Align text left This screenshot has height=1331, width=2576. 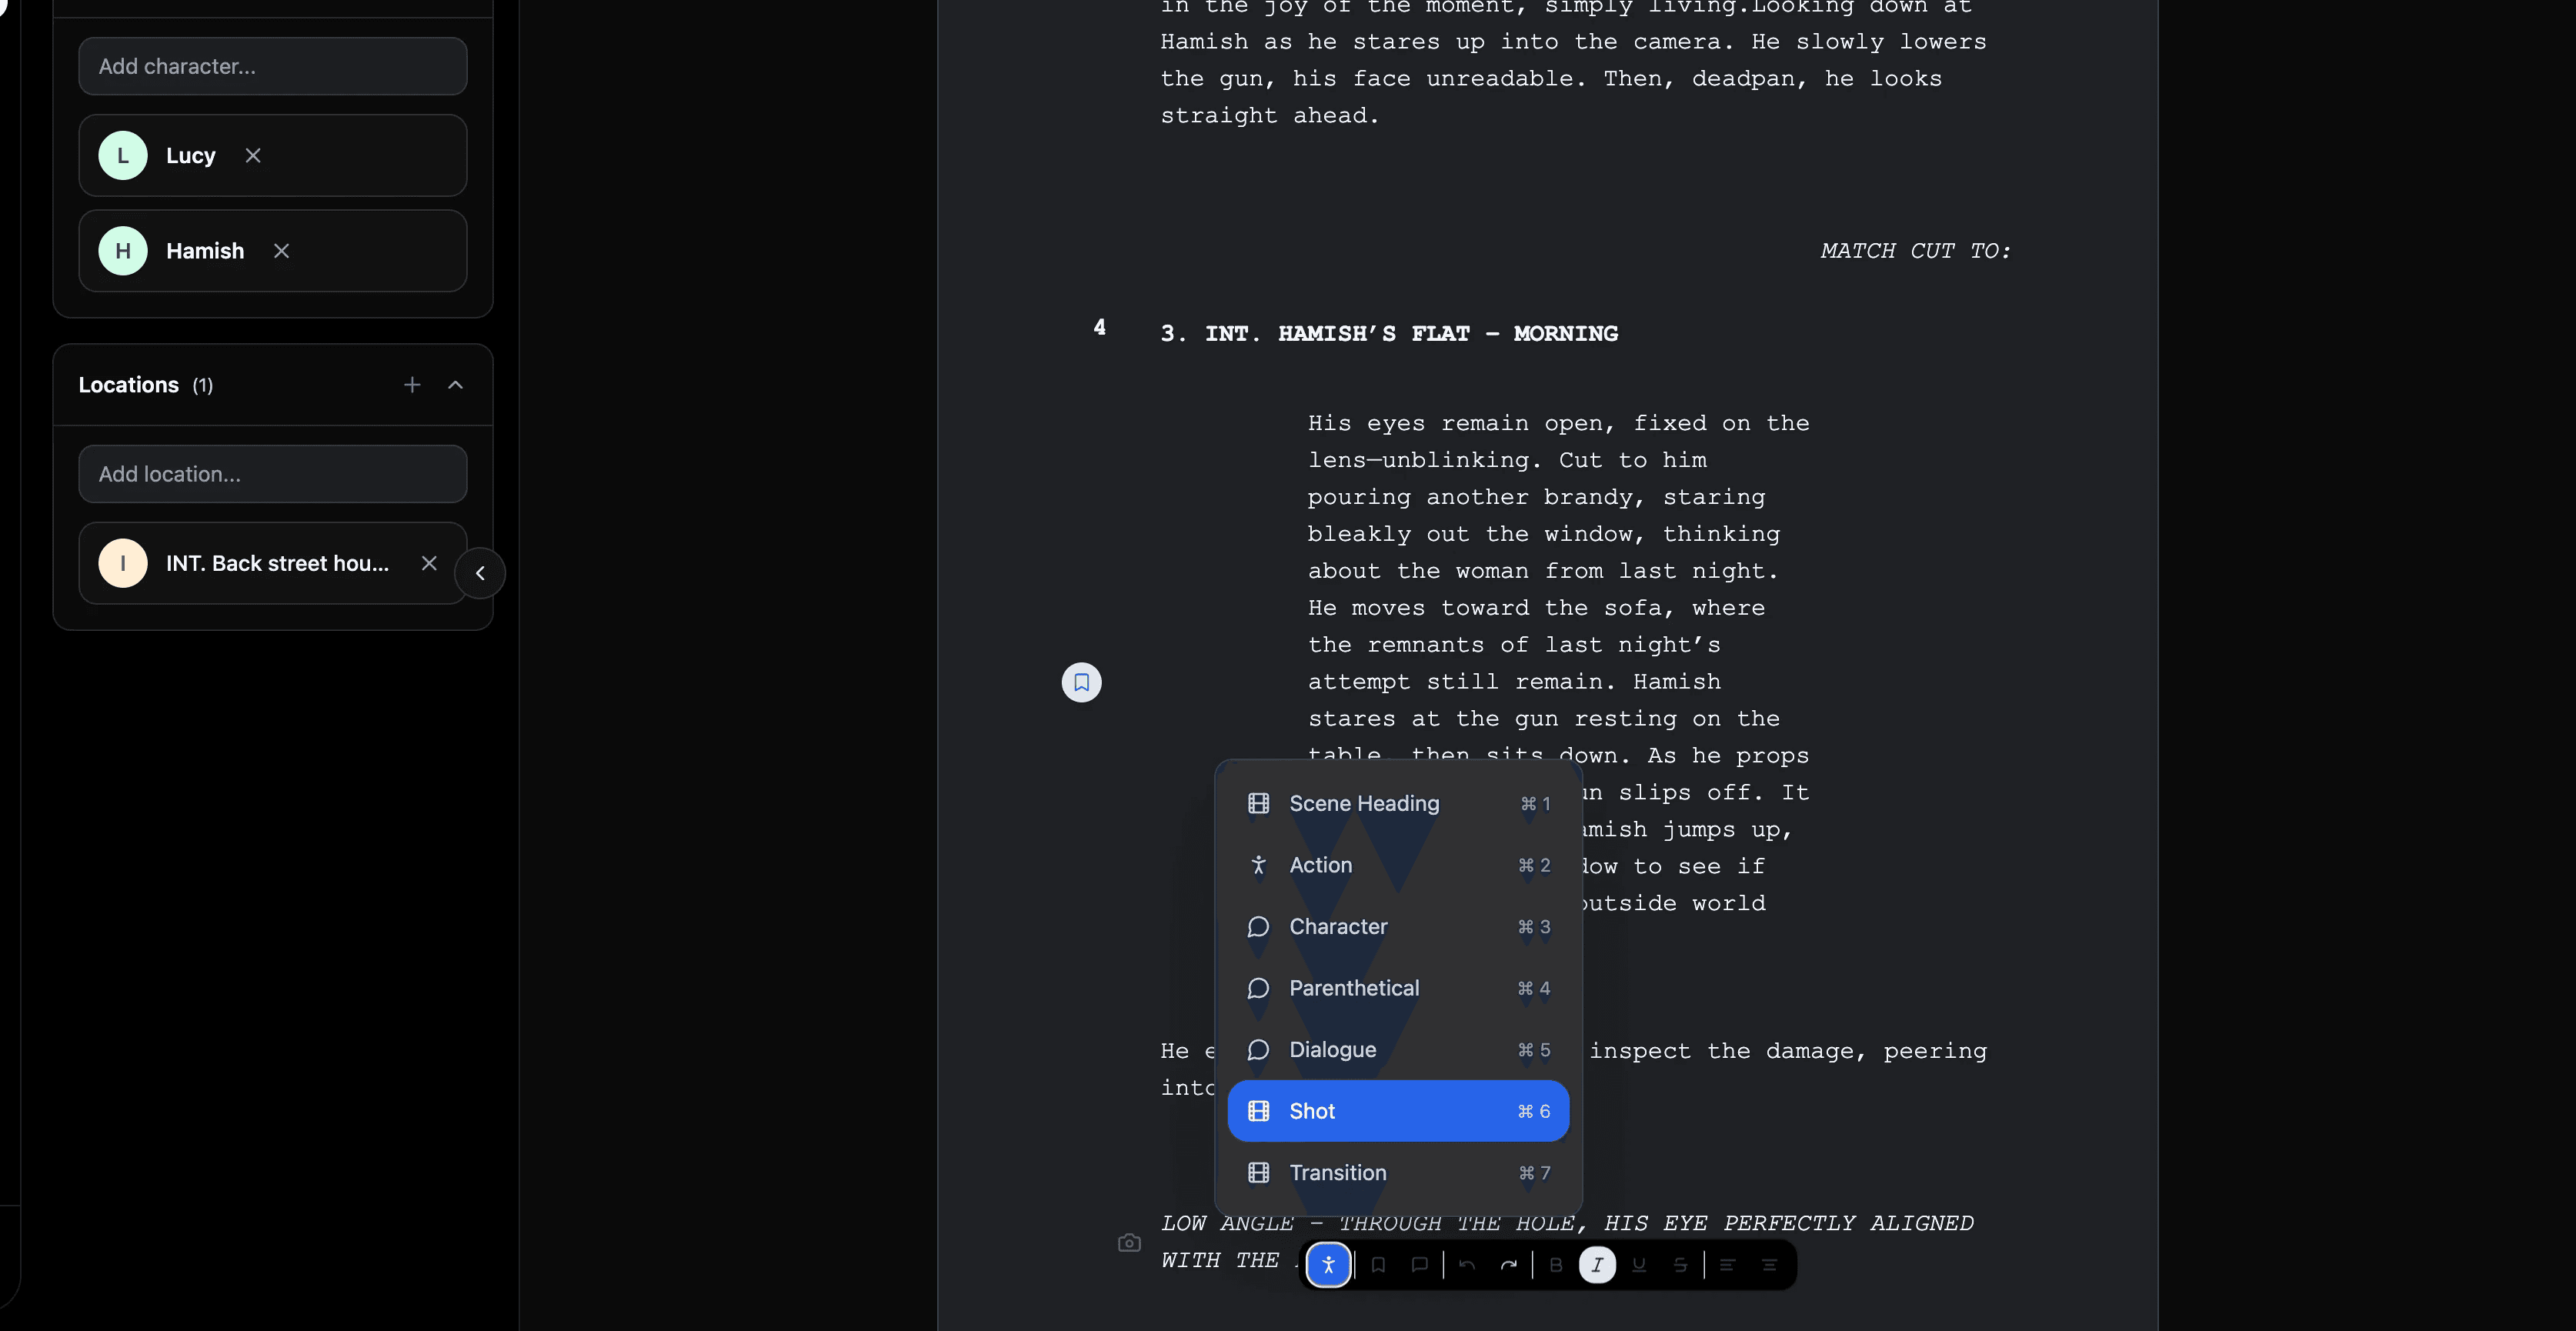(x=1727, y=1265)
